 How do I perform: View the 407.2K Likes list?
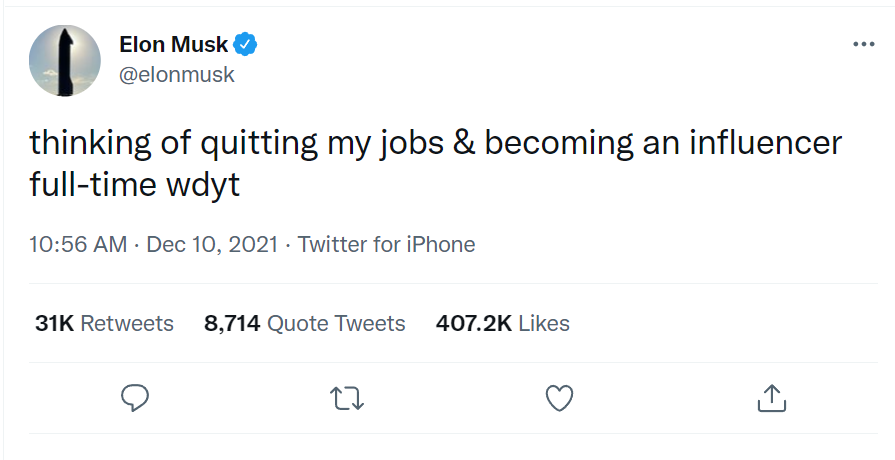502,323
